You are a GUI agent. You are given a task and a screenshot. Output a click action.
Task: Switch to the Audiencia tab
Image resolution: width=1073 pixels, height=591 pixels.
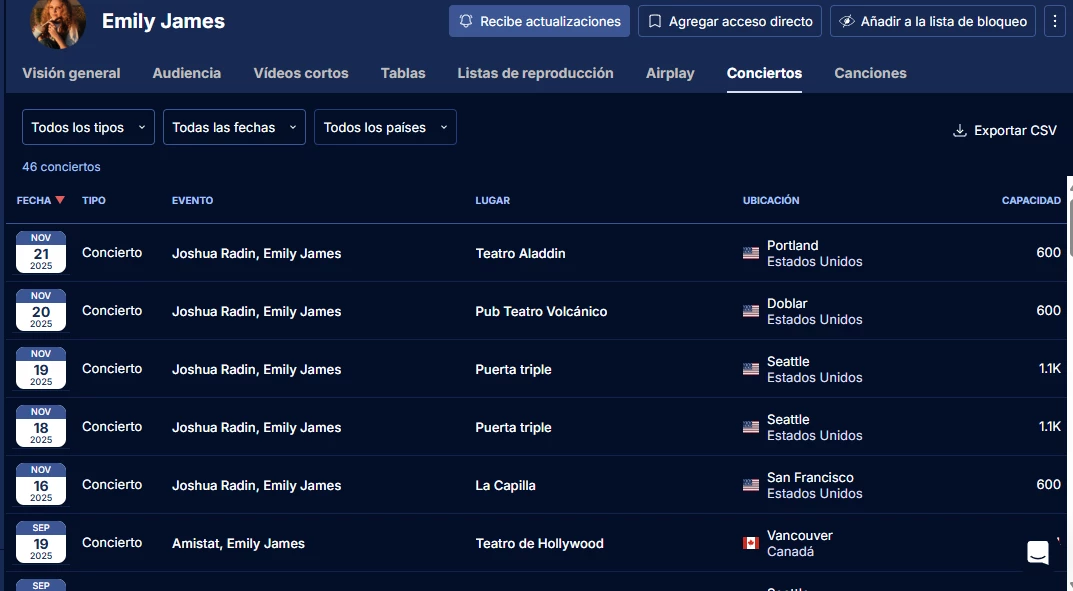[x=187, y=73]
